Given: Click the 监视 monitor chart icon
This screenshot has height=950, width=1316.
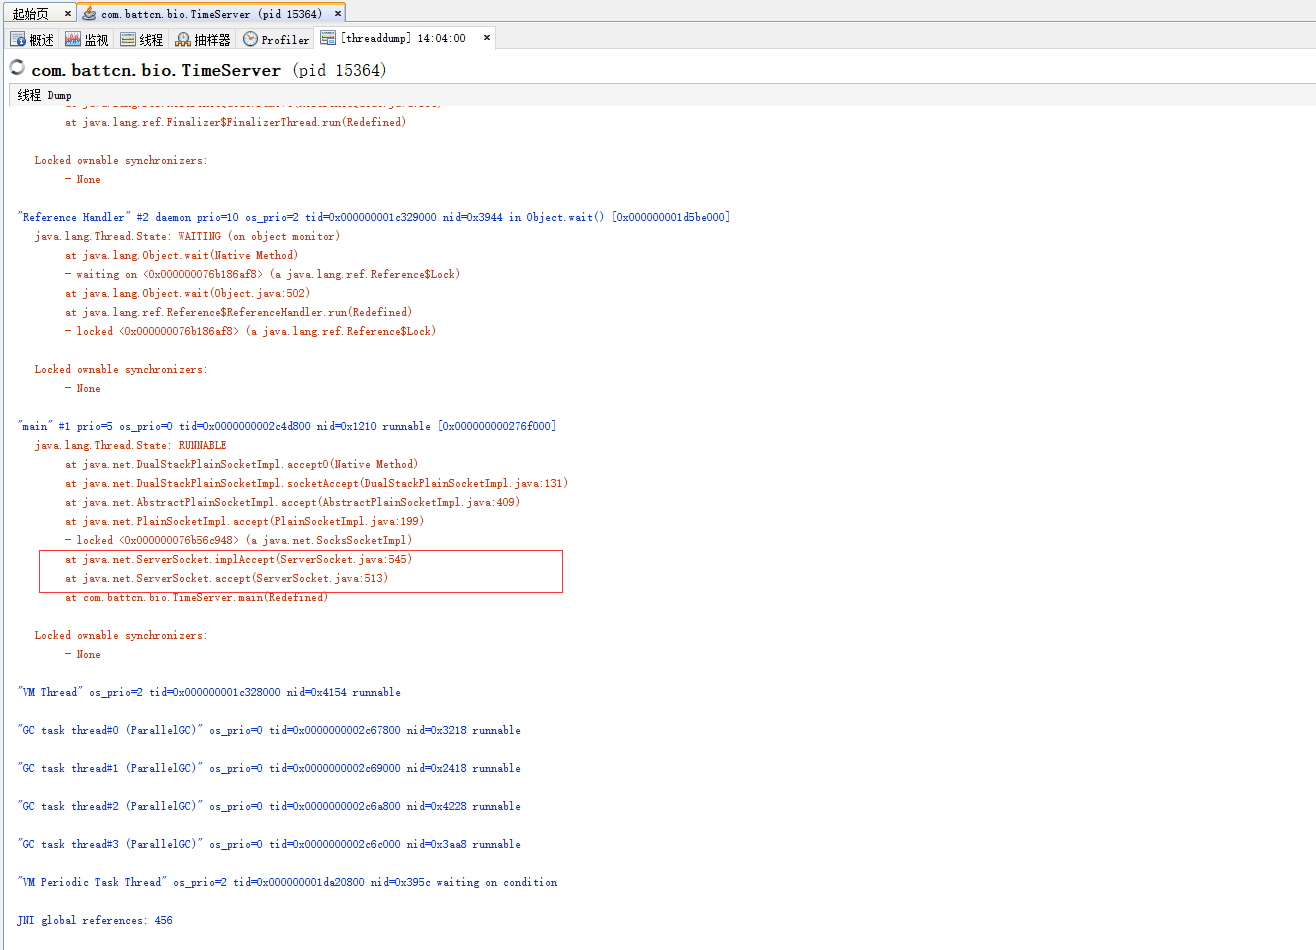Looking at the screenshot, I should point(73,39).
